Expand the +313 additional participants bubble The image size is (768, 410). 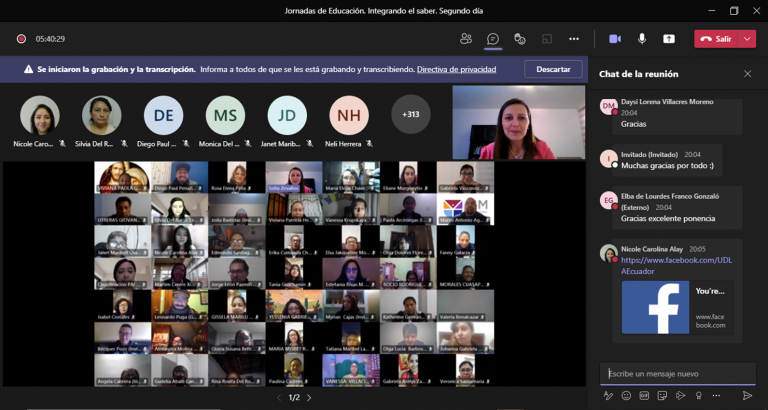pyautogui.click(x=410, y=114)
